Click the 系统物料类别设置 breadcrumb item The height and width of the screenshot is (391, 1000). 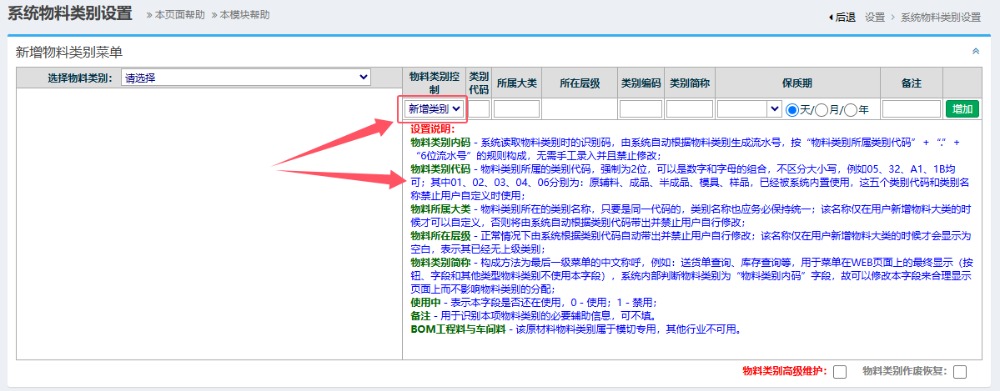coord(941,17)
